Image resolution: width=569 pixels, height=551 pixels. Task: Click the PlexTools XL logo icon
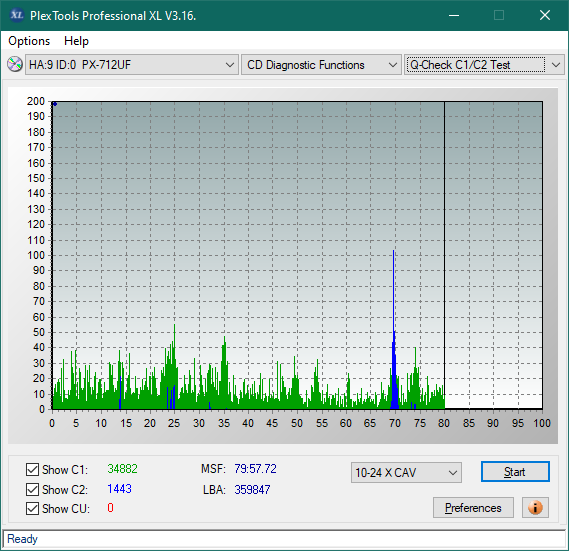pos(16,15)
